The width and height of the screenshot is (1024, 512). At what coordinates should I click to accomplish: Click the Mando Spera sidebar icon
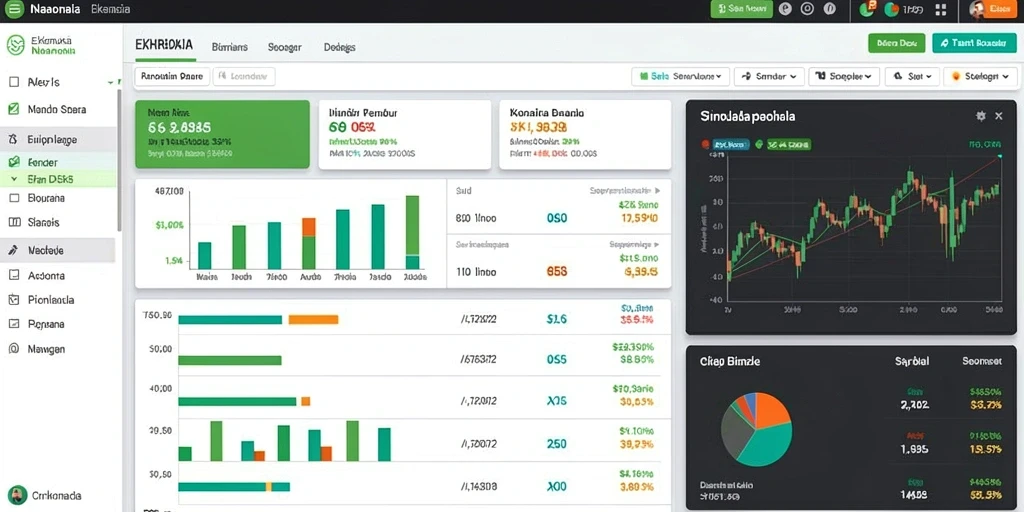[x=14, y=109]
